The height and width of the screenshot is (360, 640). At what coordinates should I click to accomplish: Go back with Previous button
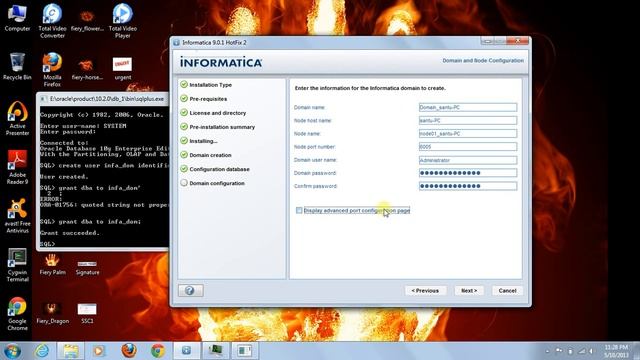tap(425, 291)
